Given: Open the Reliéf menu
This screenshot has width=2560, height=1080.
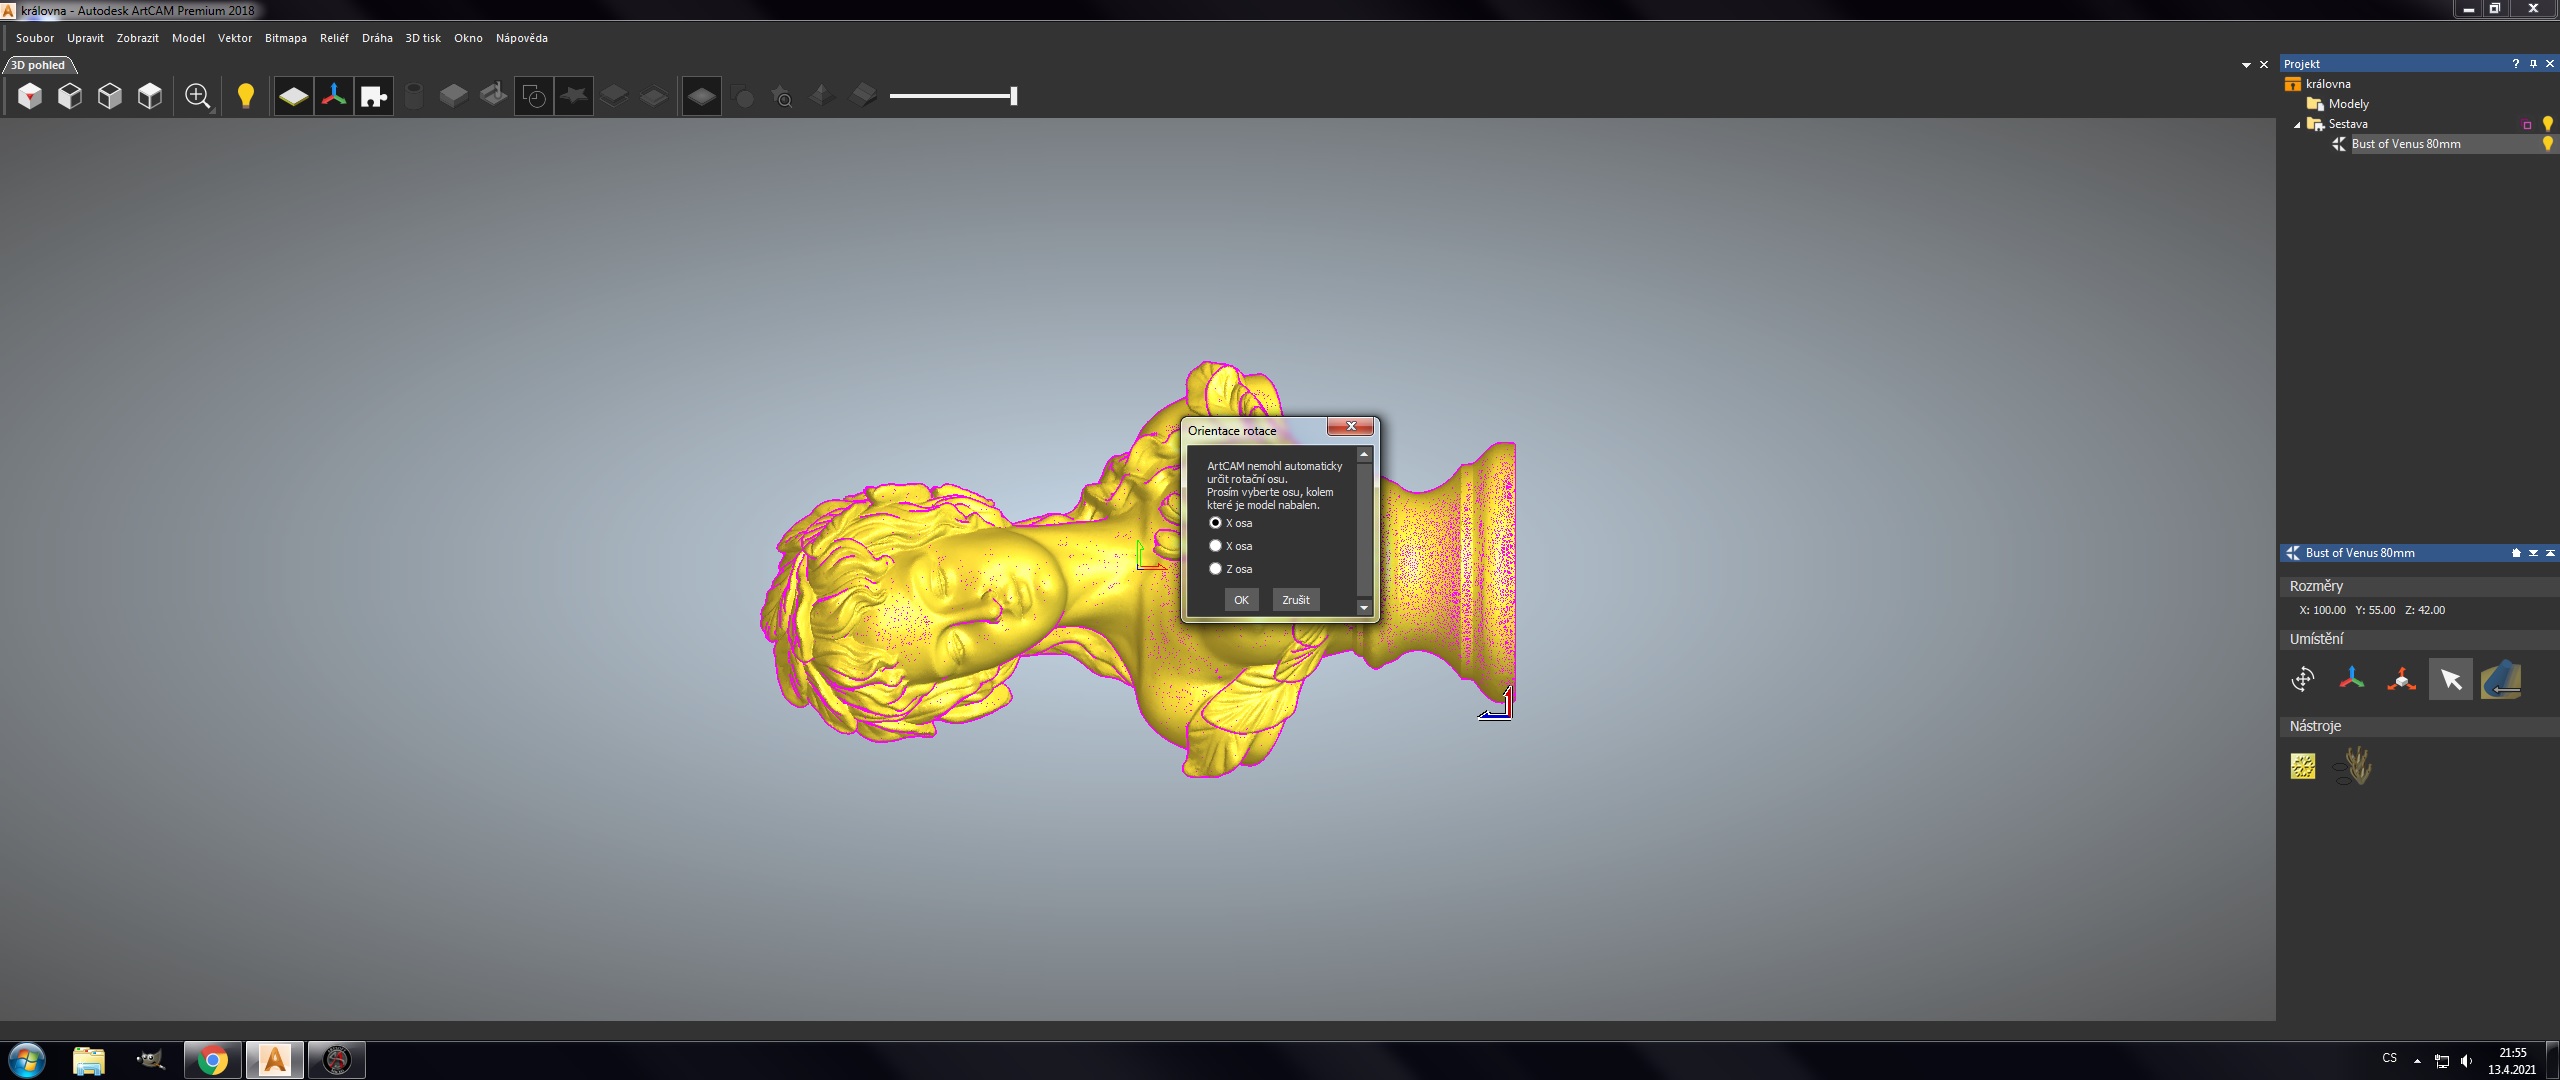Looking at the screenshot, I should (x=334, y=38).
